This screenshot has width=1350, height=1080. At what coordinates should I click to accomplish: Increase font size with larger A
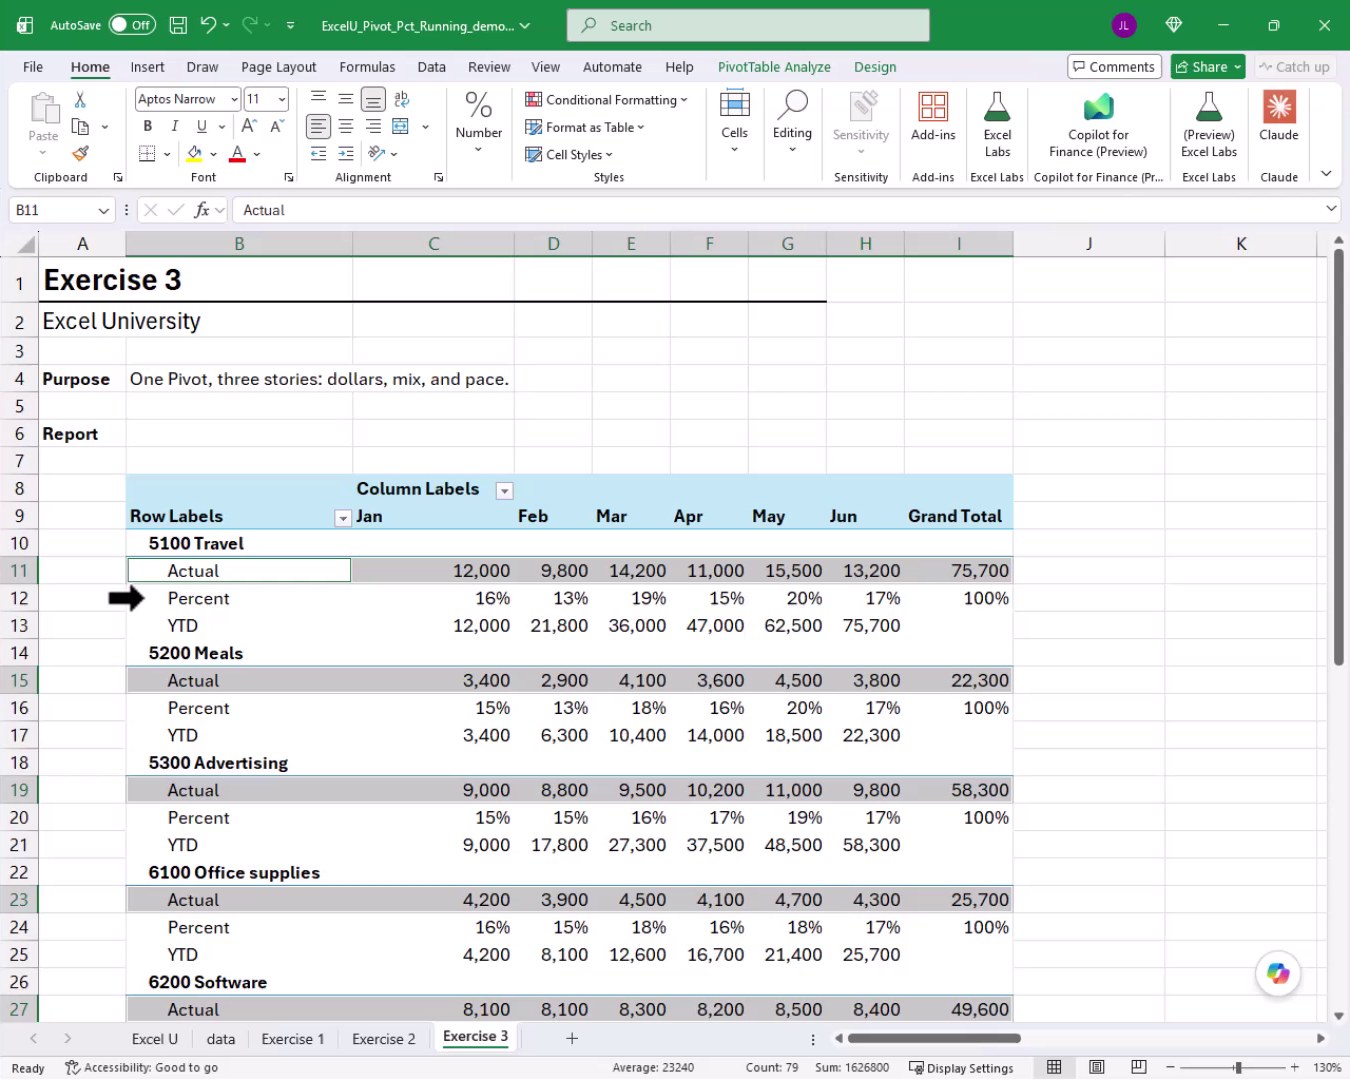[x=249, y=126]
